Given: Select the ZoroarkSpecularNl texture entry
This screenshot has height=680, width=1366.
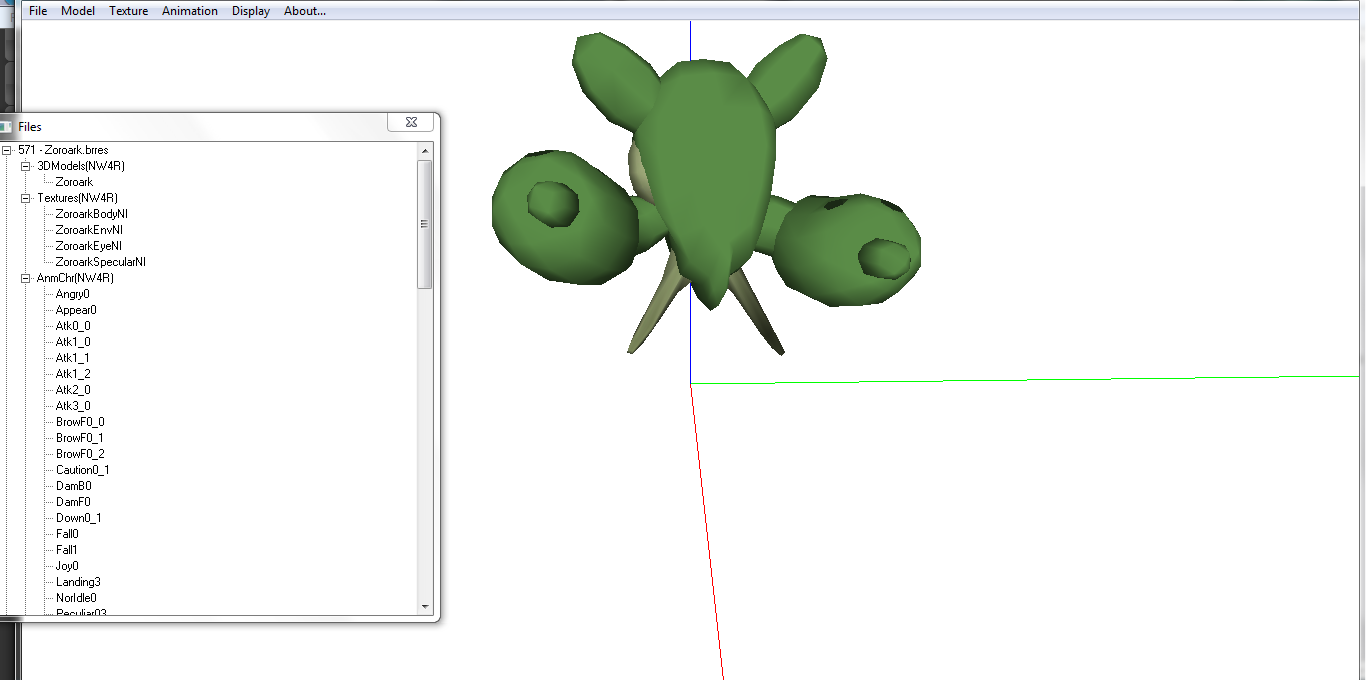Looking at the screenshot, I should pyautogui.click(x=100, y=262).
